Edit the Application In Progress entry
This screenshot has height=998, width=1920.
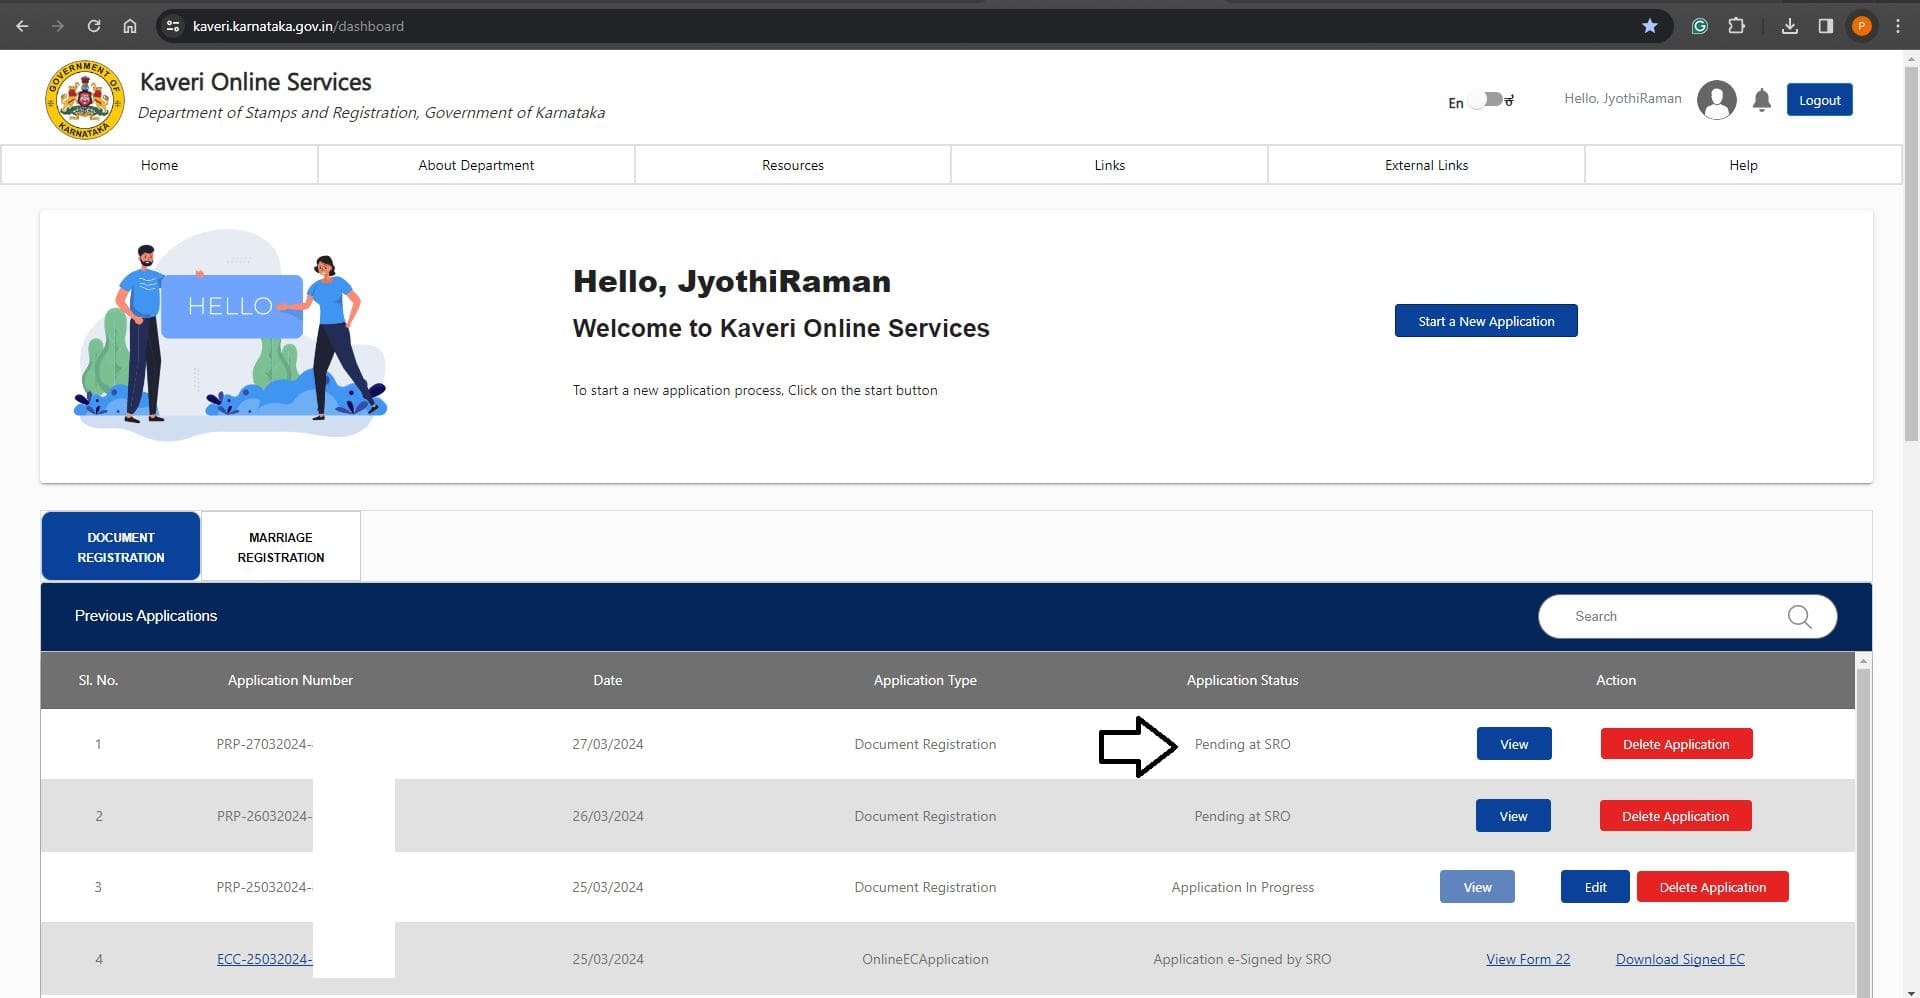(1595, 887)
